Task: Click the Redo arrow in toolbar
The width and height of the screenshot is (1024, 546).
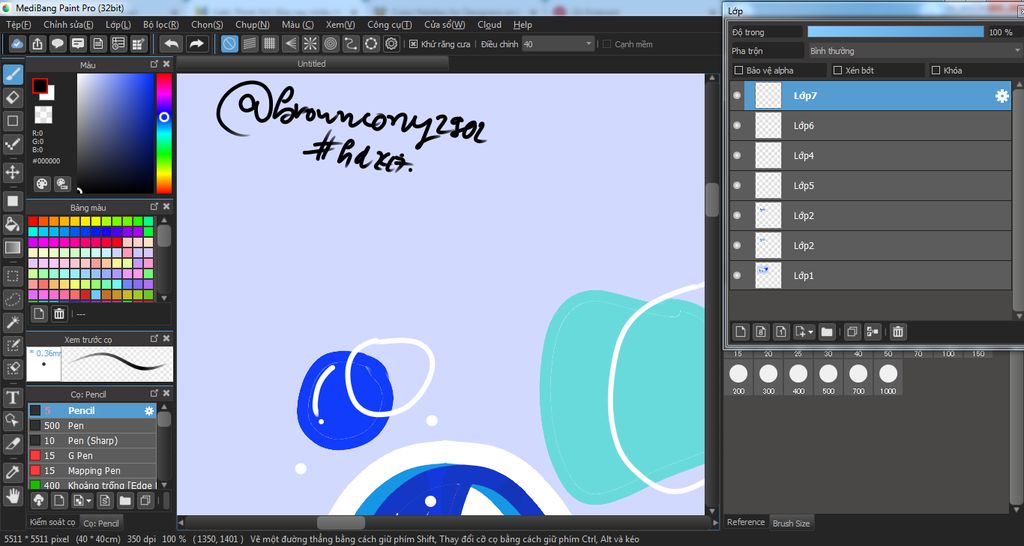Action: (196, 44)
